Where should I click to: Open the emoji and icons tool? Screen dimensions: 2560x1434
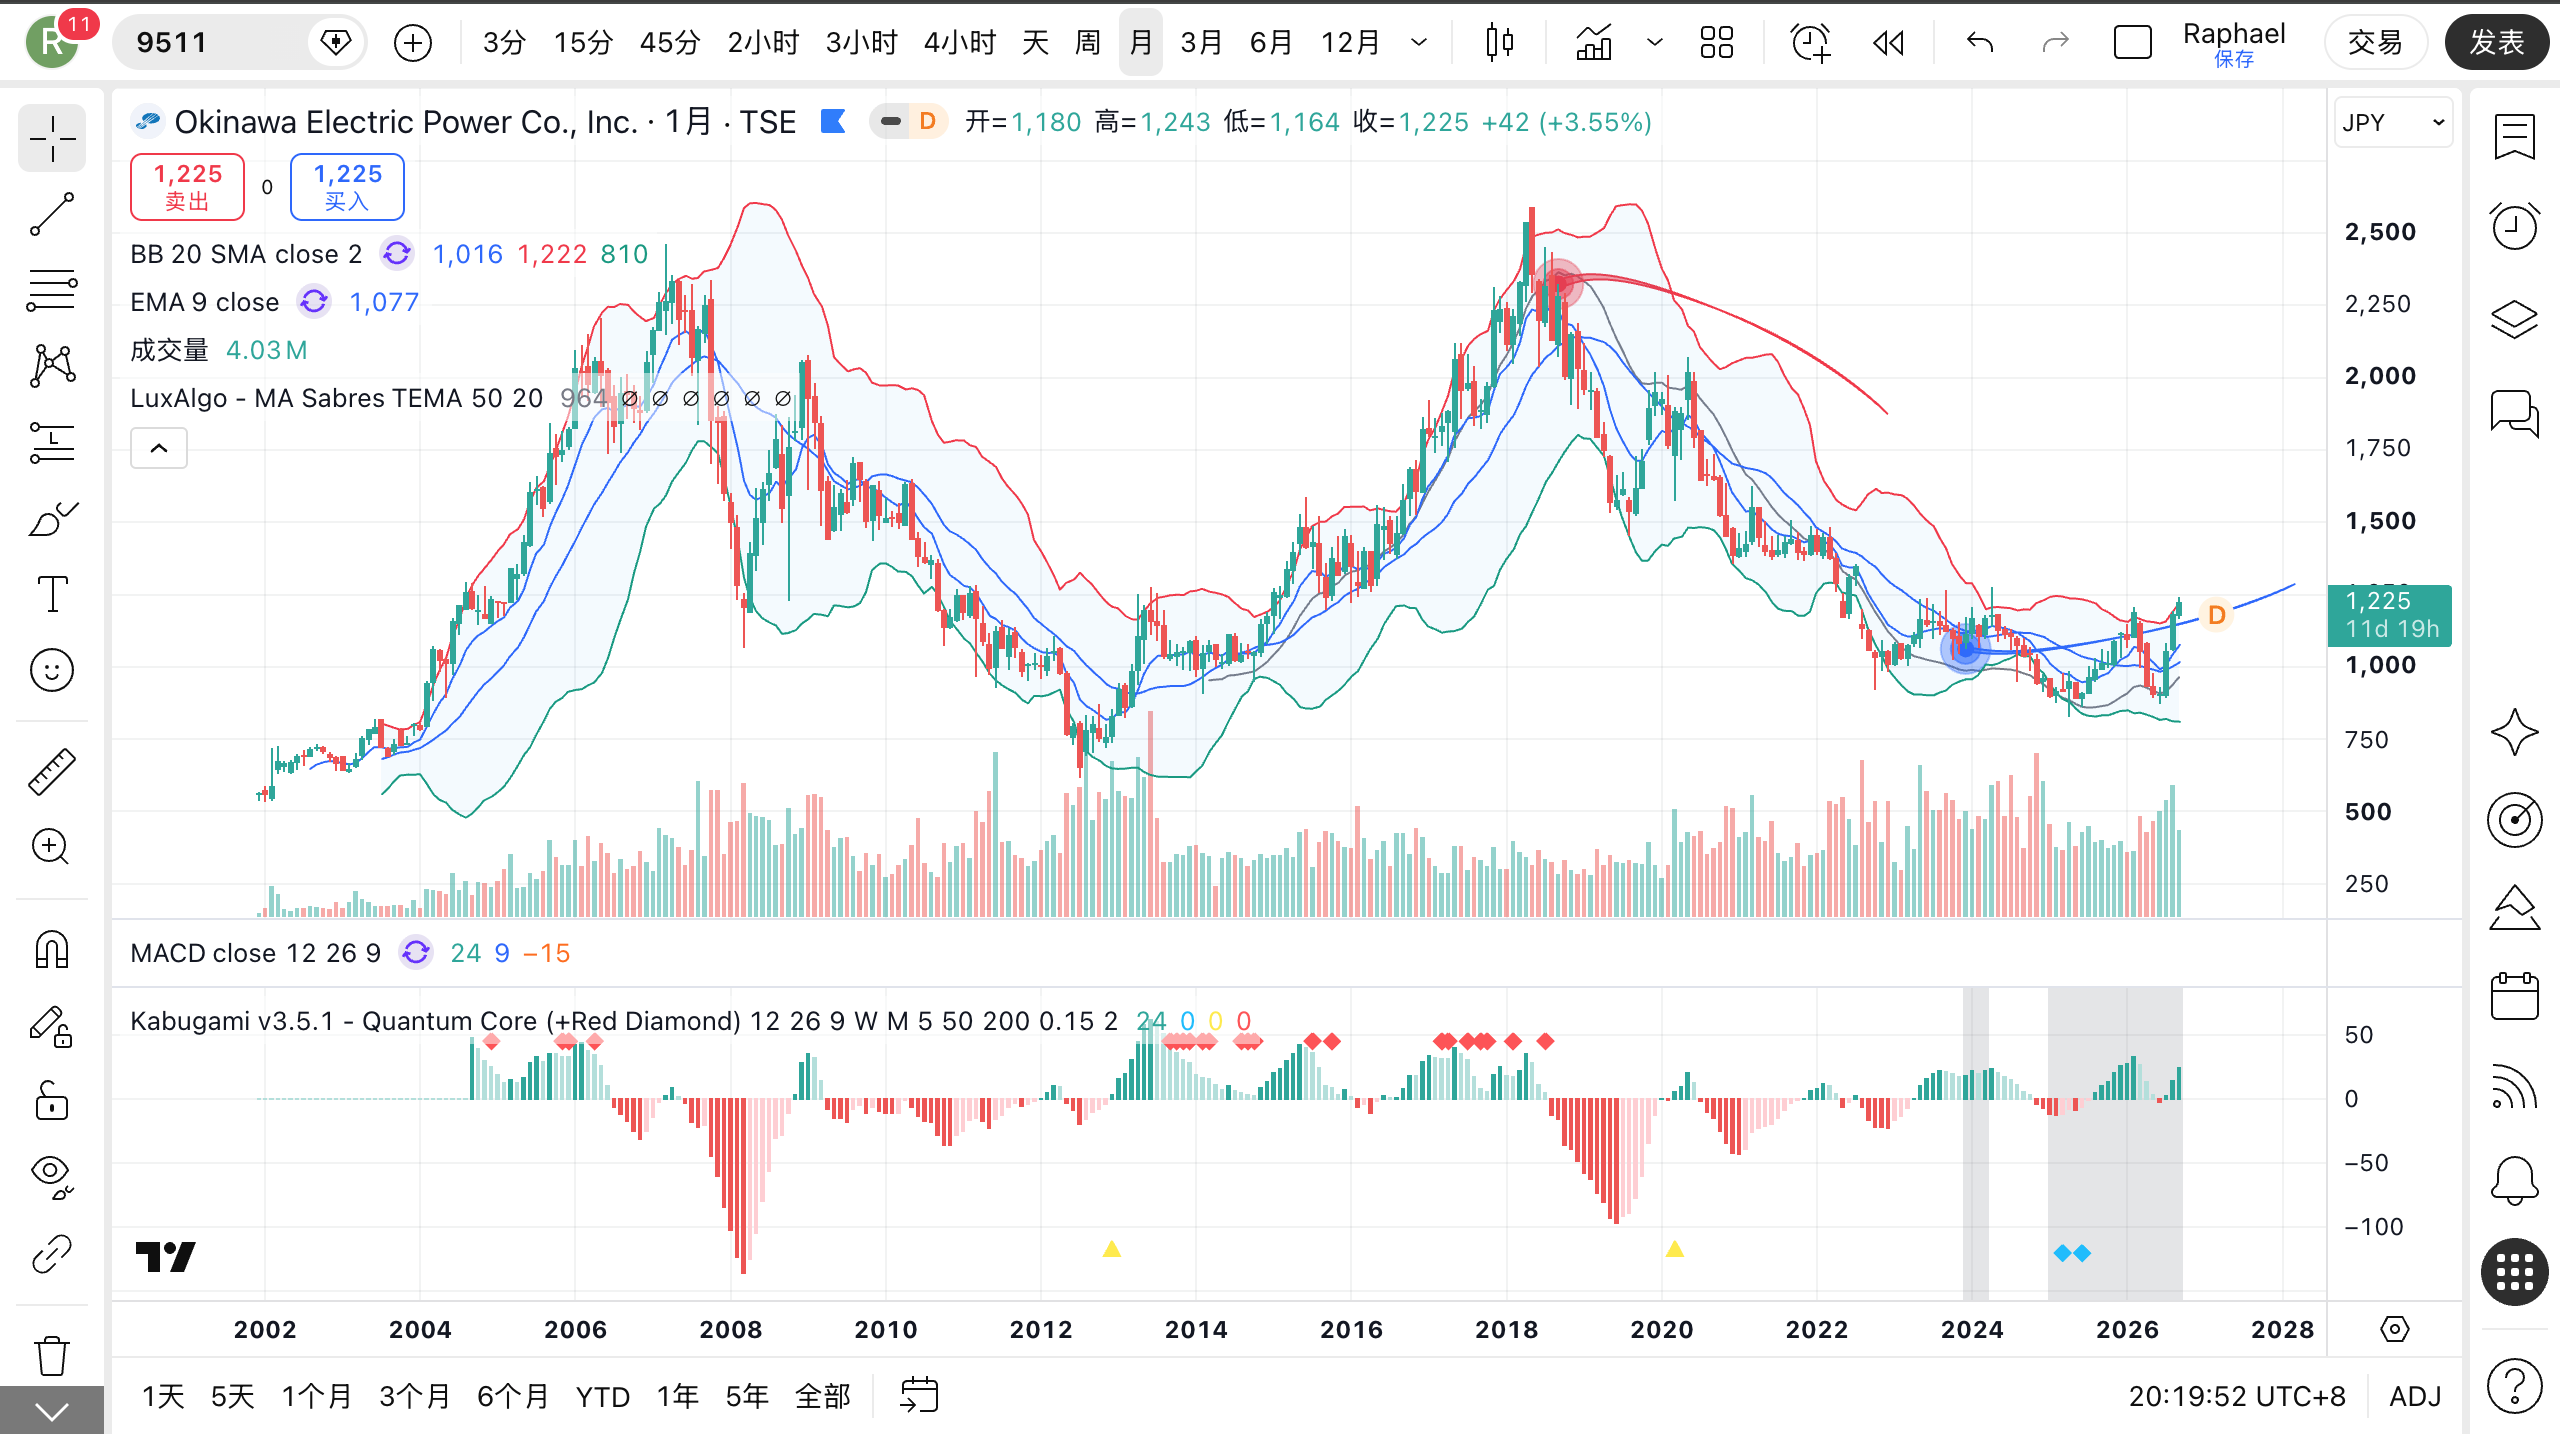point(52,670)
